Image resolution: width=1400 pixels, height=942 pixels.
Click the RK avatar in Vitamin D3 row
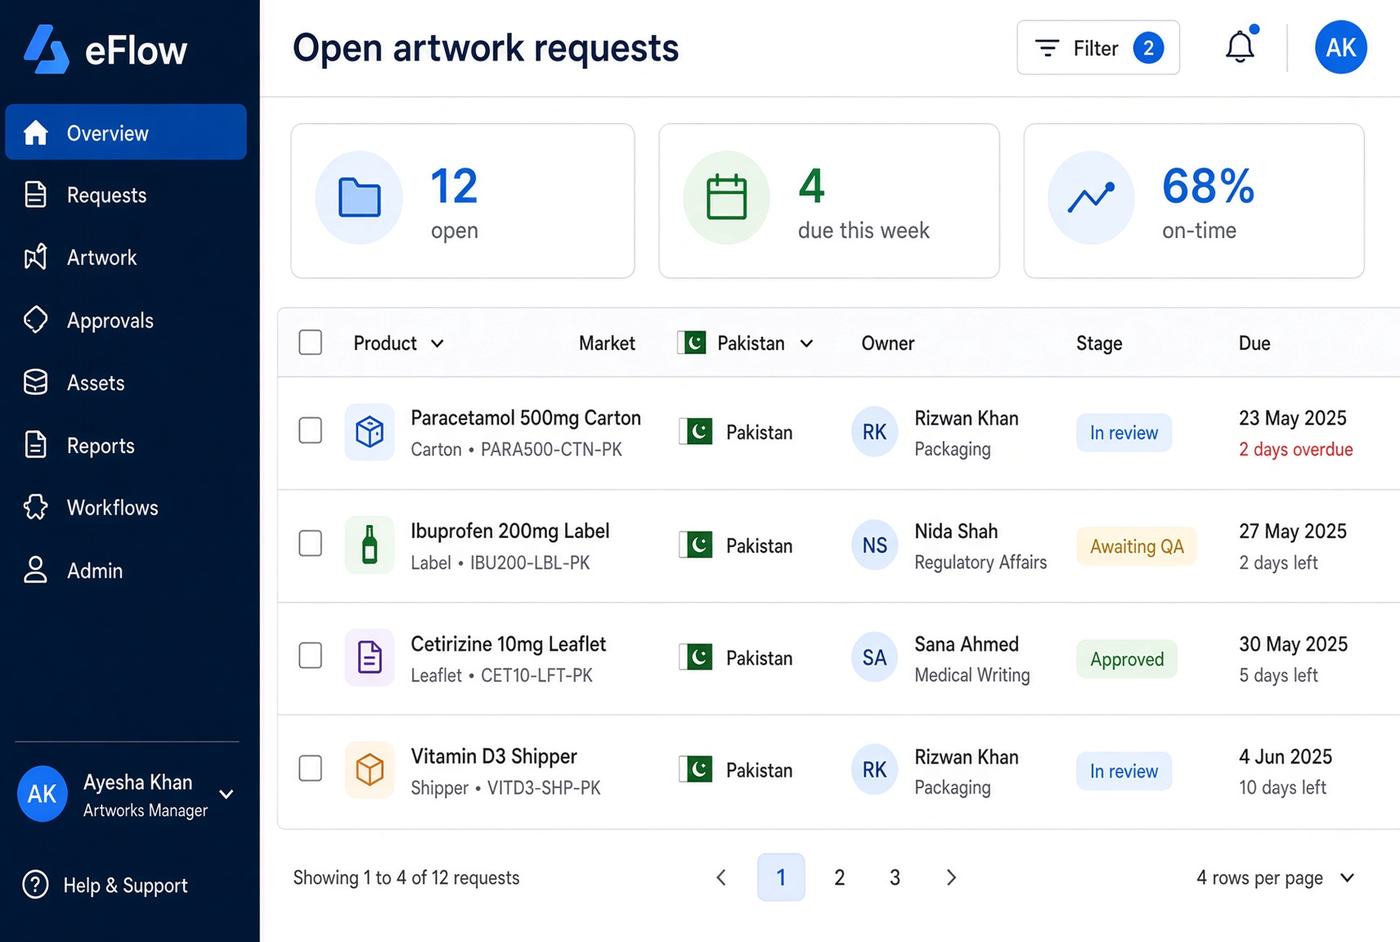(874, 770)
